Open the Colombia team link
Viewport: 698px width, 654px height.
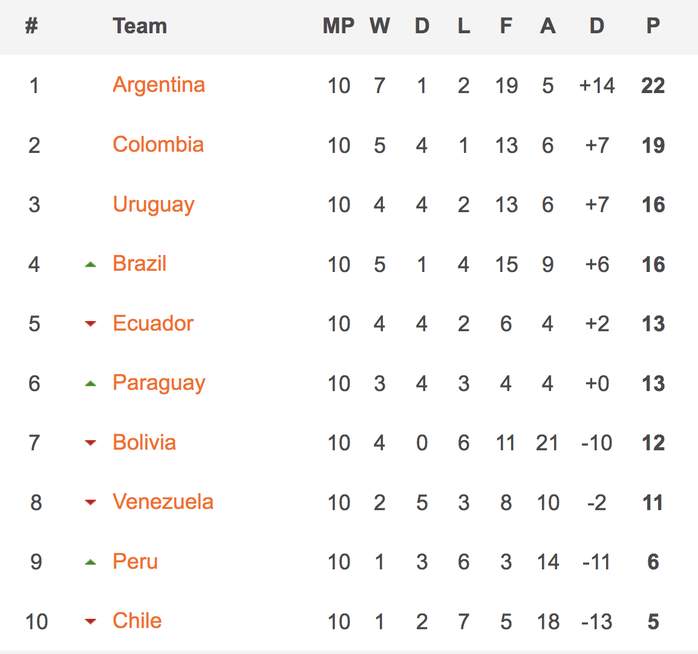(158, 145)
